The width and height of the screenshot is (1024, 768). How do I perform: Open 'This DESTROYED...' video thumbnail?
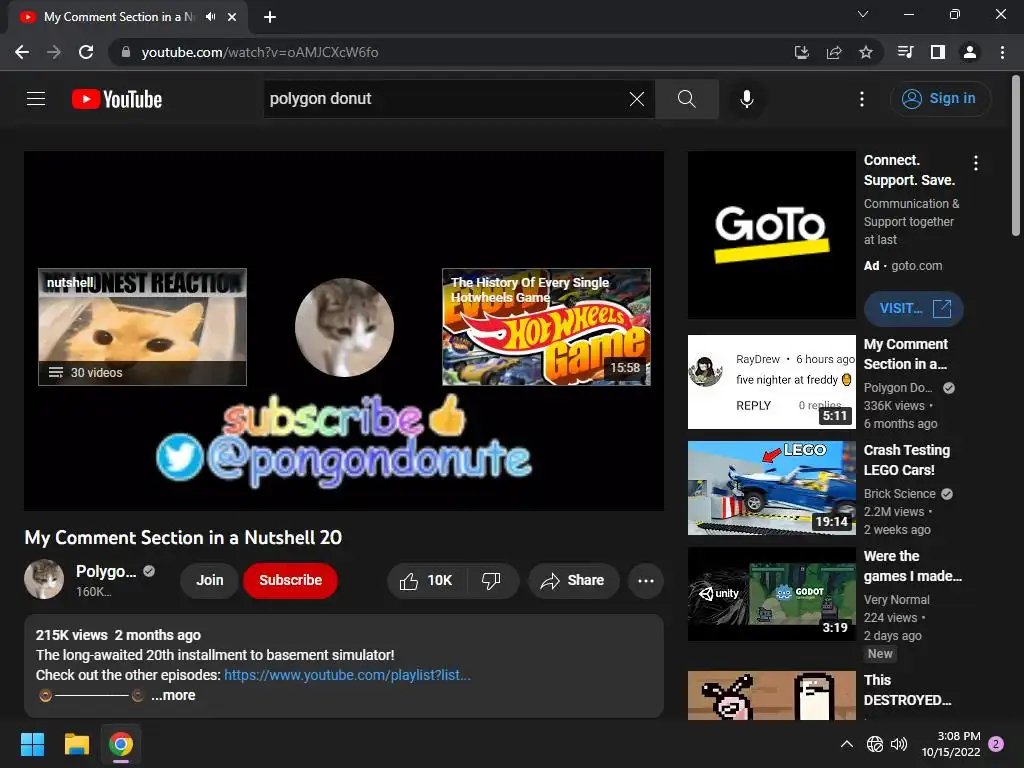771,695
